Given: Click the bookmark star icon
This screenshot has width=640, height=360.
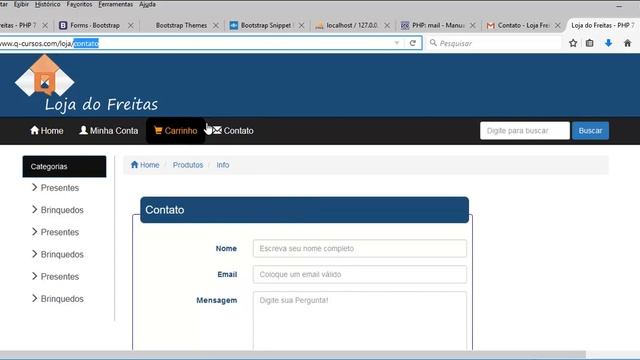Looking at the screenshot, I should [573, 43].
